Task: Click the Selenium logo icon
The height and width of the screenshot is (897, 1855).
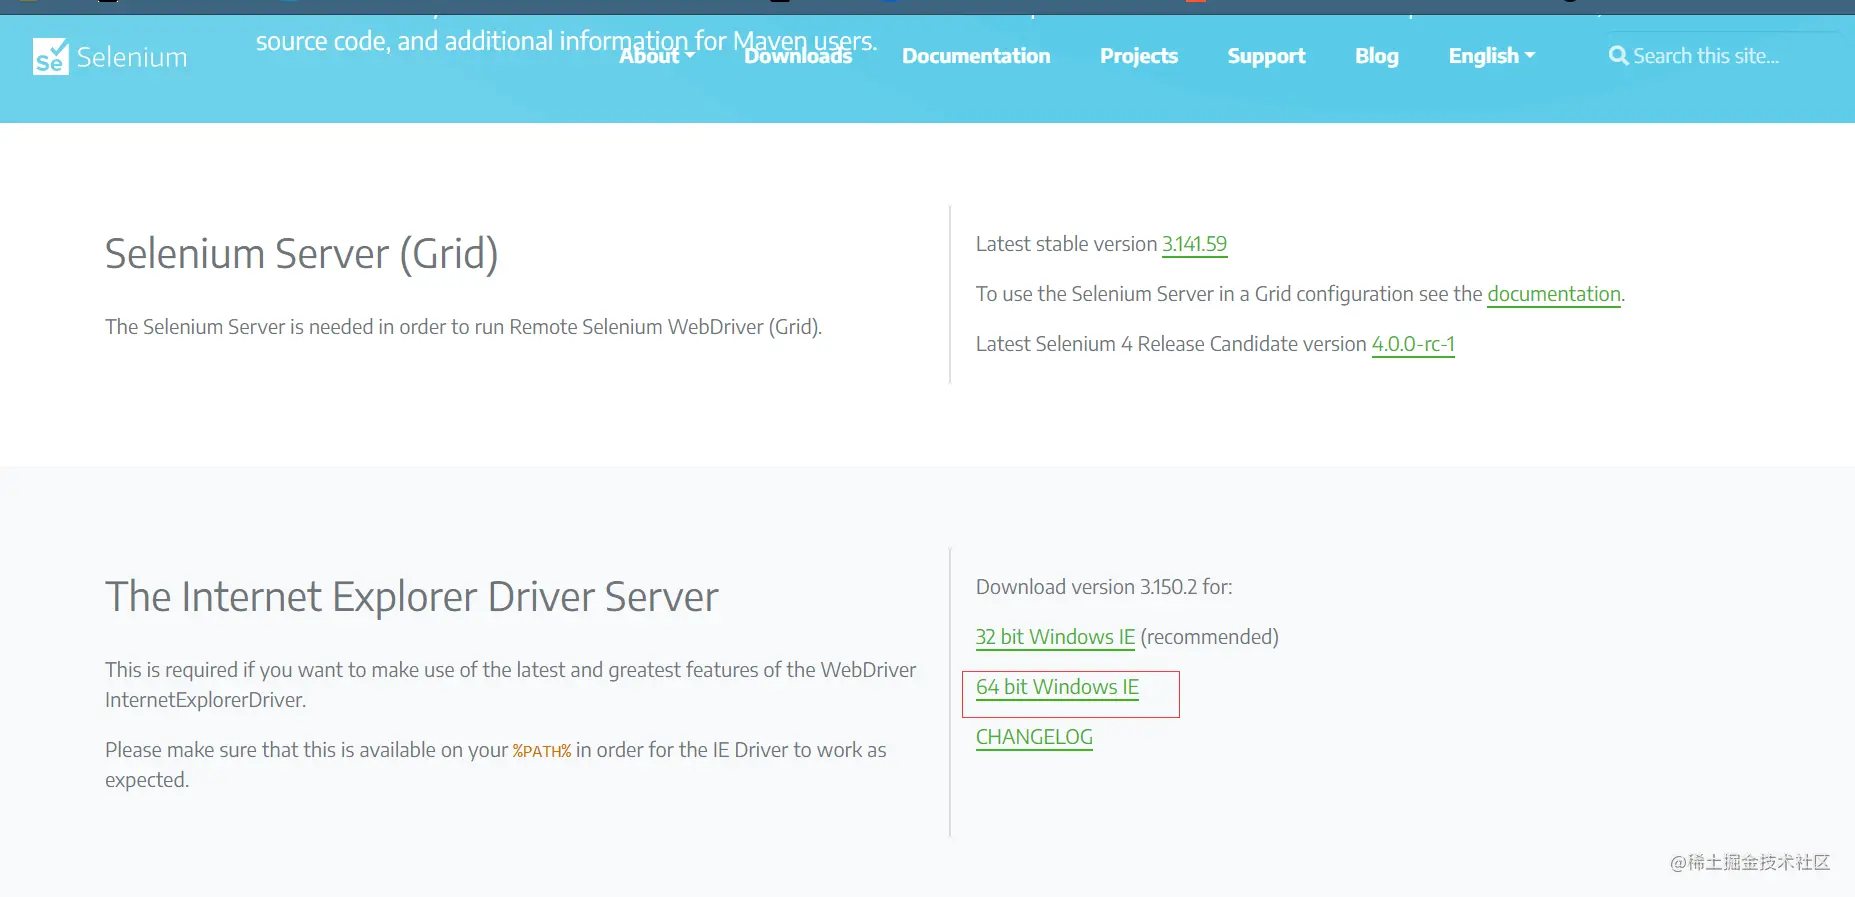Action: 50,57
